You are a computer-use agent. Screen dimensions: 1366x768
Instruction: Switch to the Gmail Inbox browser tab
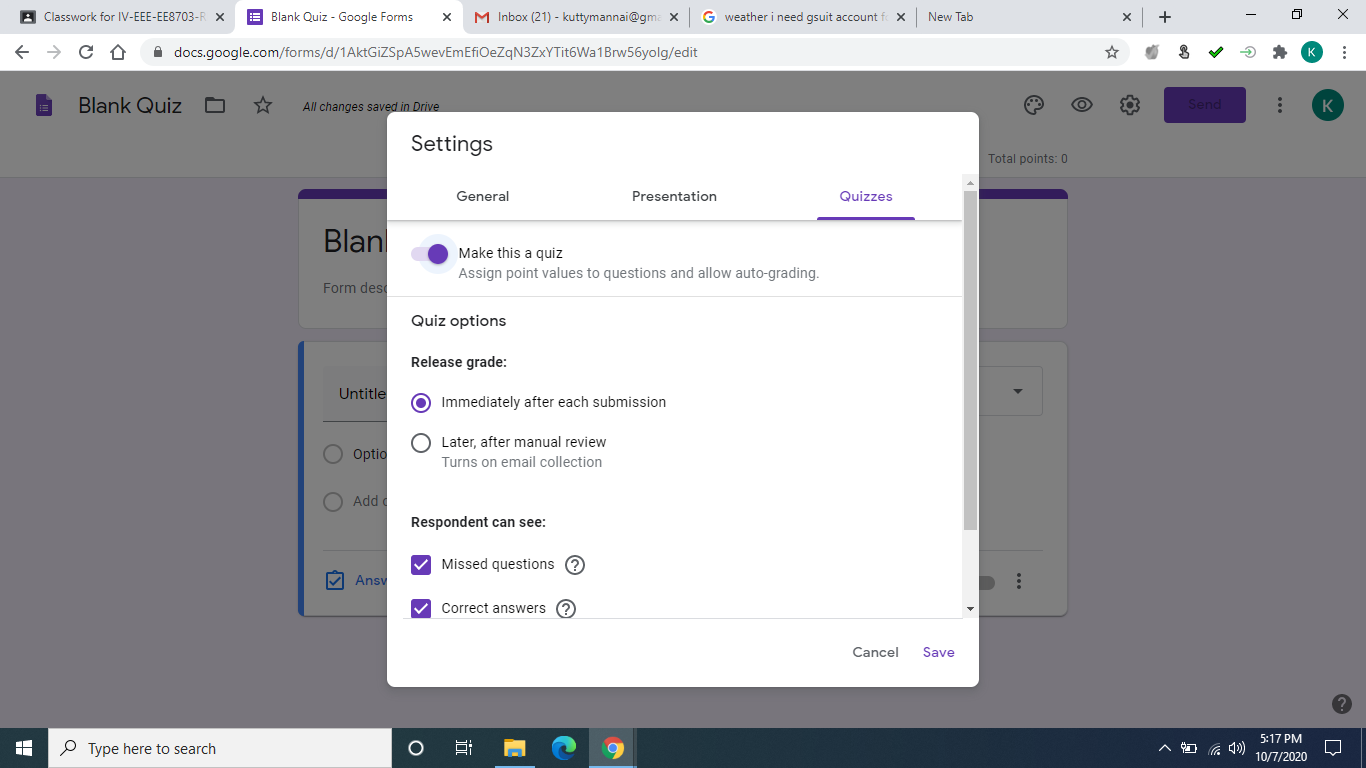point(578,17)
